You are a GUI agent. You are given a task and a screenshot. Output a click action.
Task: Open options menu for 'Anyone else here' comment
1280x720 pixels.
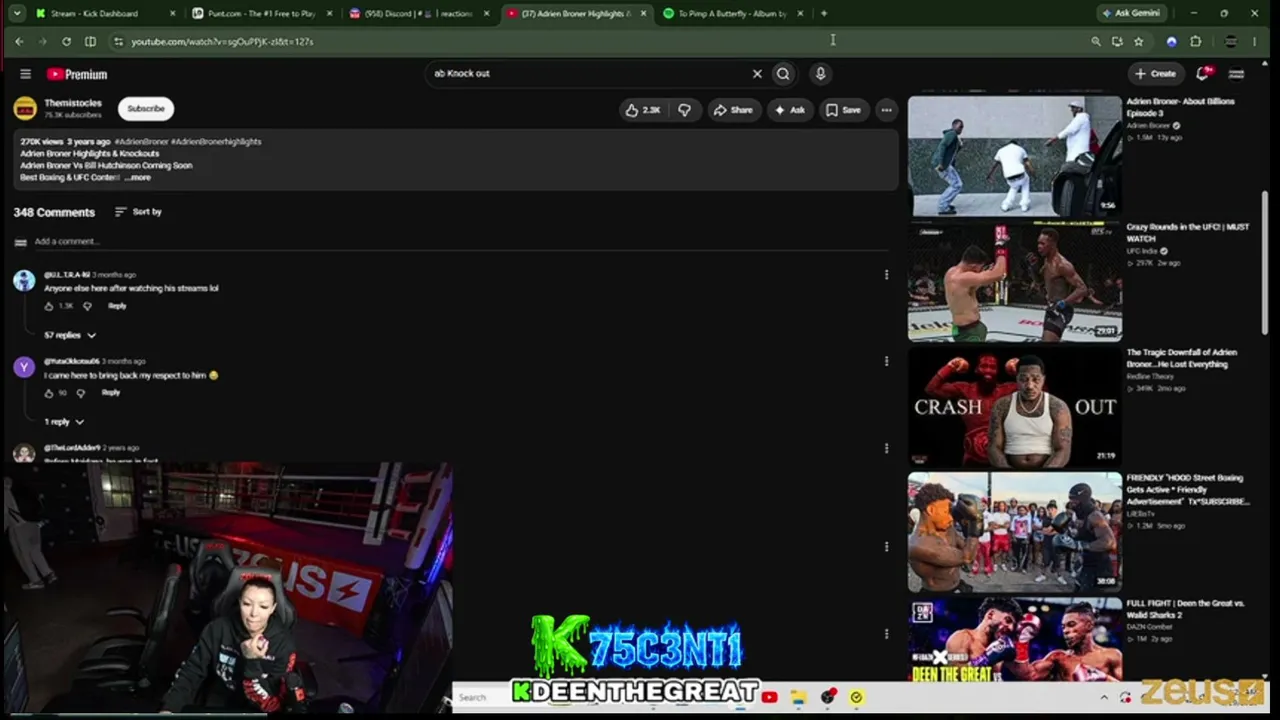[886, 274]
